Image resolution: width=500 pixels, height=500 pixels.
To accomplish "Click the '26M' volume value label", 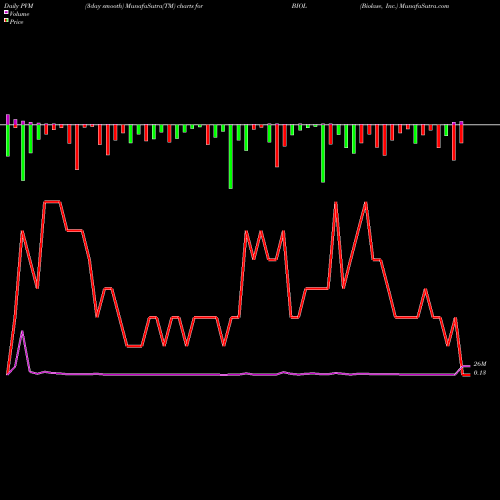I will tap(480, 364).
